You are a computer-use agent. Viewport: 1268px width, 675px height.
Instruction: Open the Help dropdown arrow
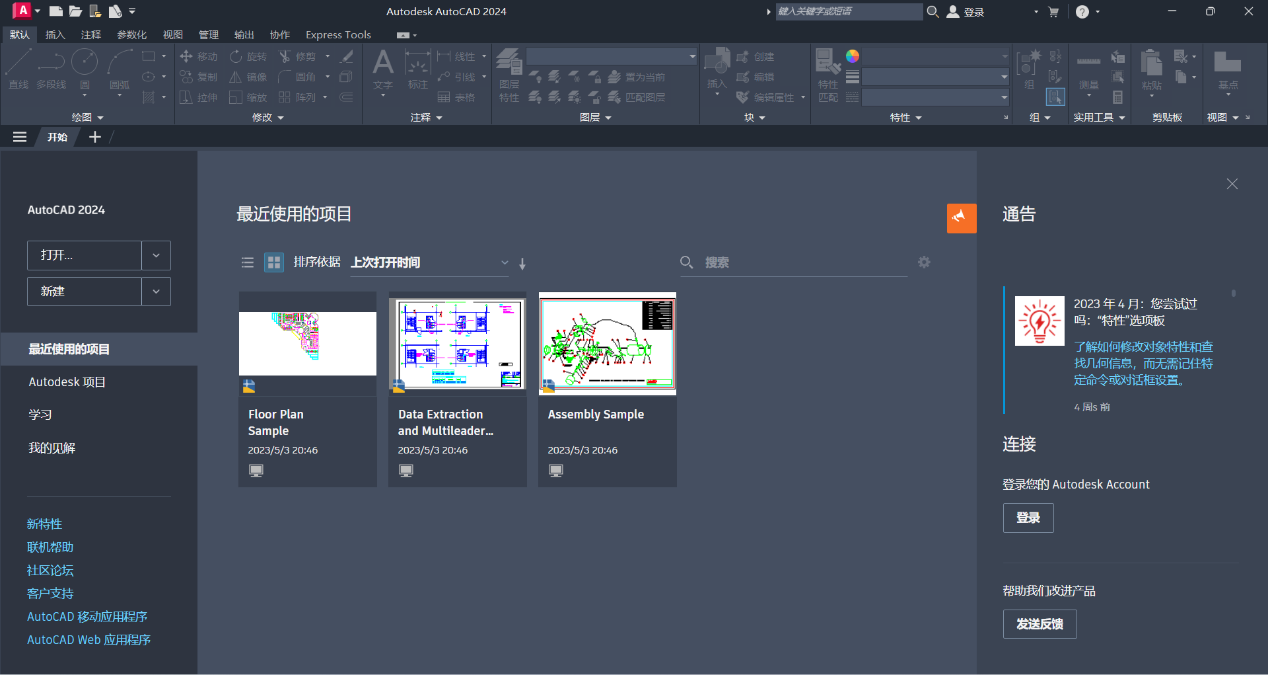[x=1097, y=12]
